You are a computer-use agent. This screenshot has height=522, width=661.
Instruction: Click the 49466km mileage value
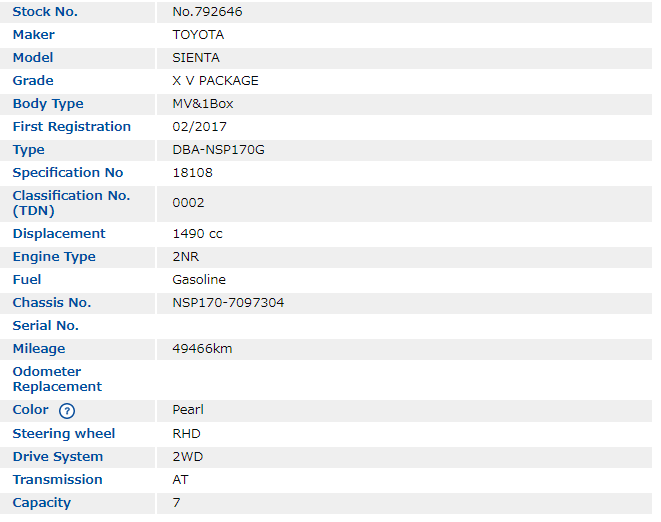(x=202, y=349)
